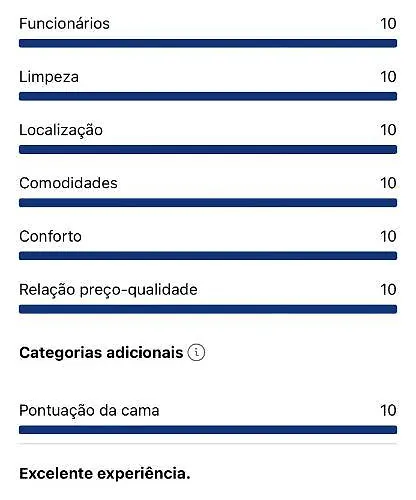
Task: Select the Comodidades label
Action: 68,183
